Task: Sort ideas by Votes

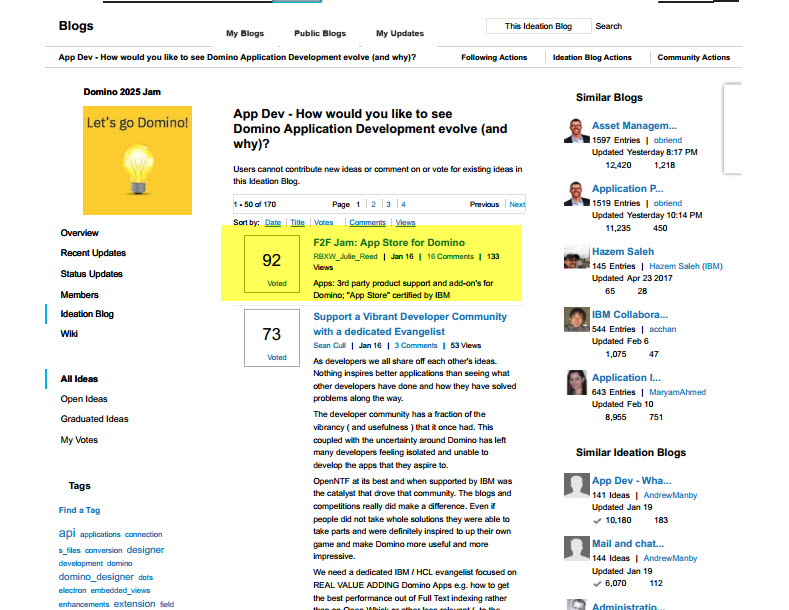Action: point(324,222)
